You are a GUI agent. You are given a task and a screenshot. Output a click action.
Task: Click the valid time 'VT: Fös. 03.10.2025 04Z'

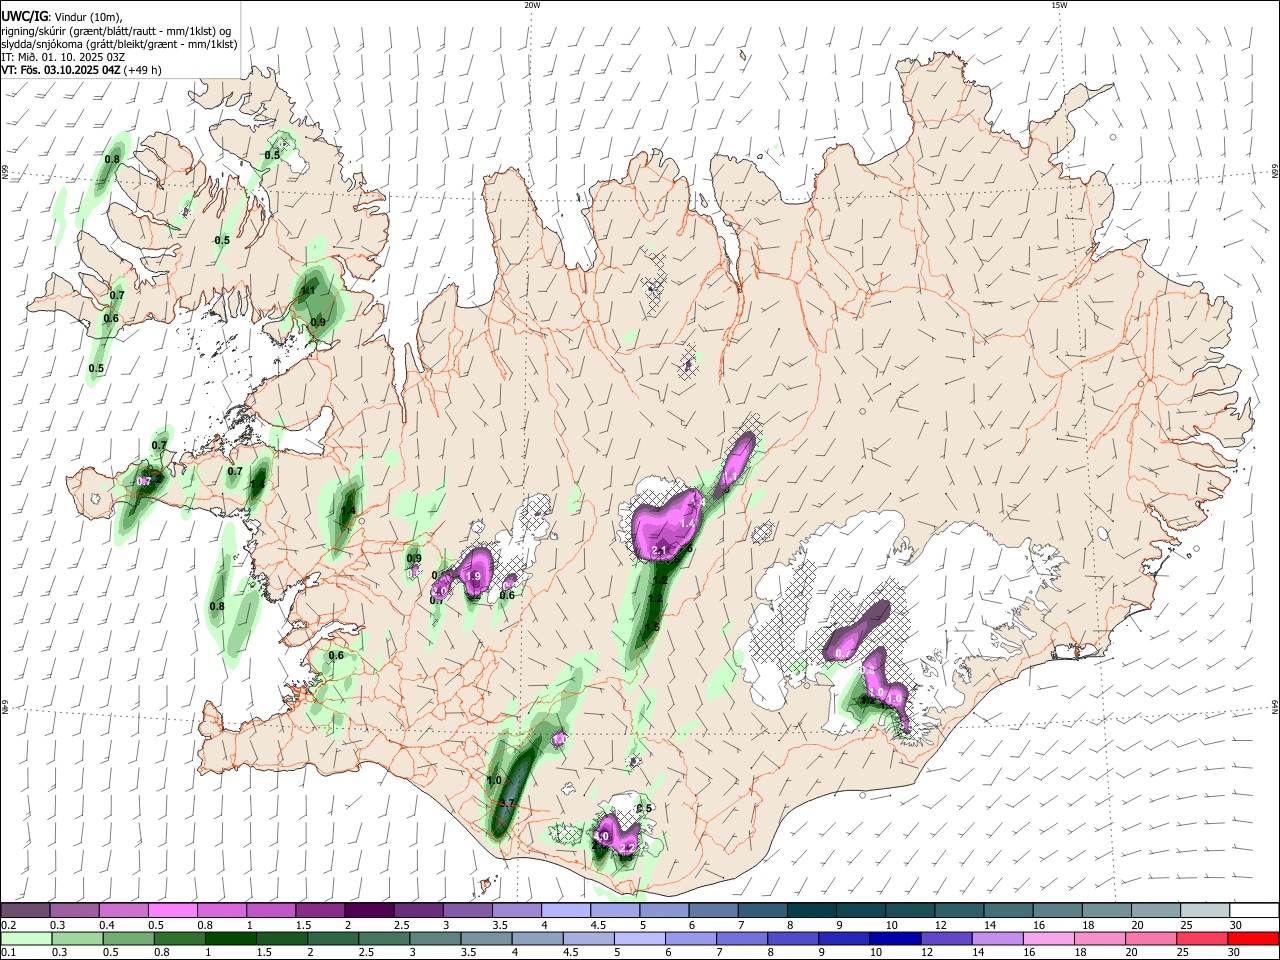coord(61,70)
